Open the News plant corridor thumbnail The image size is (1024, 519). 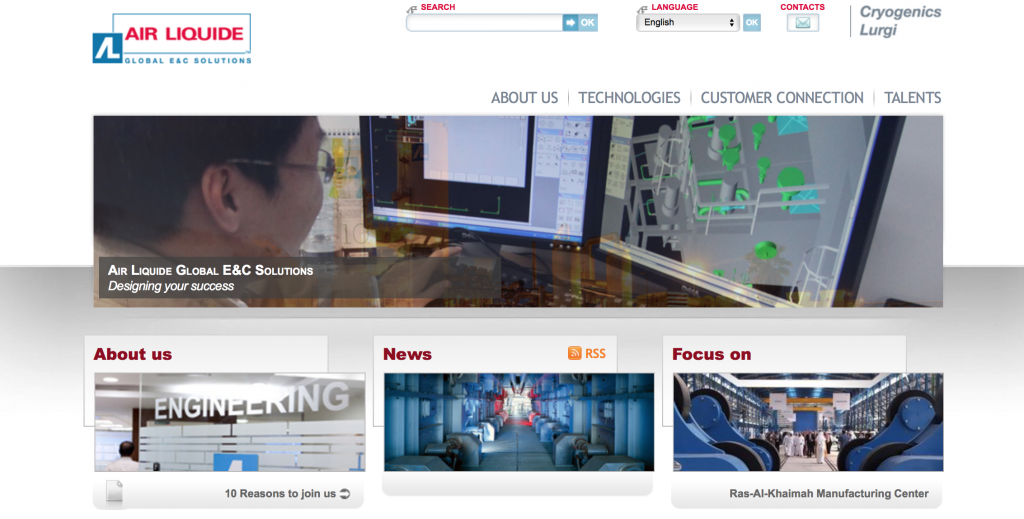click(519, 422)
